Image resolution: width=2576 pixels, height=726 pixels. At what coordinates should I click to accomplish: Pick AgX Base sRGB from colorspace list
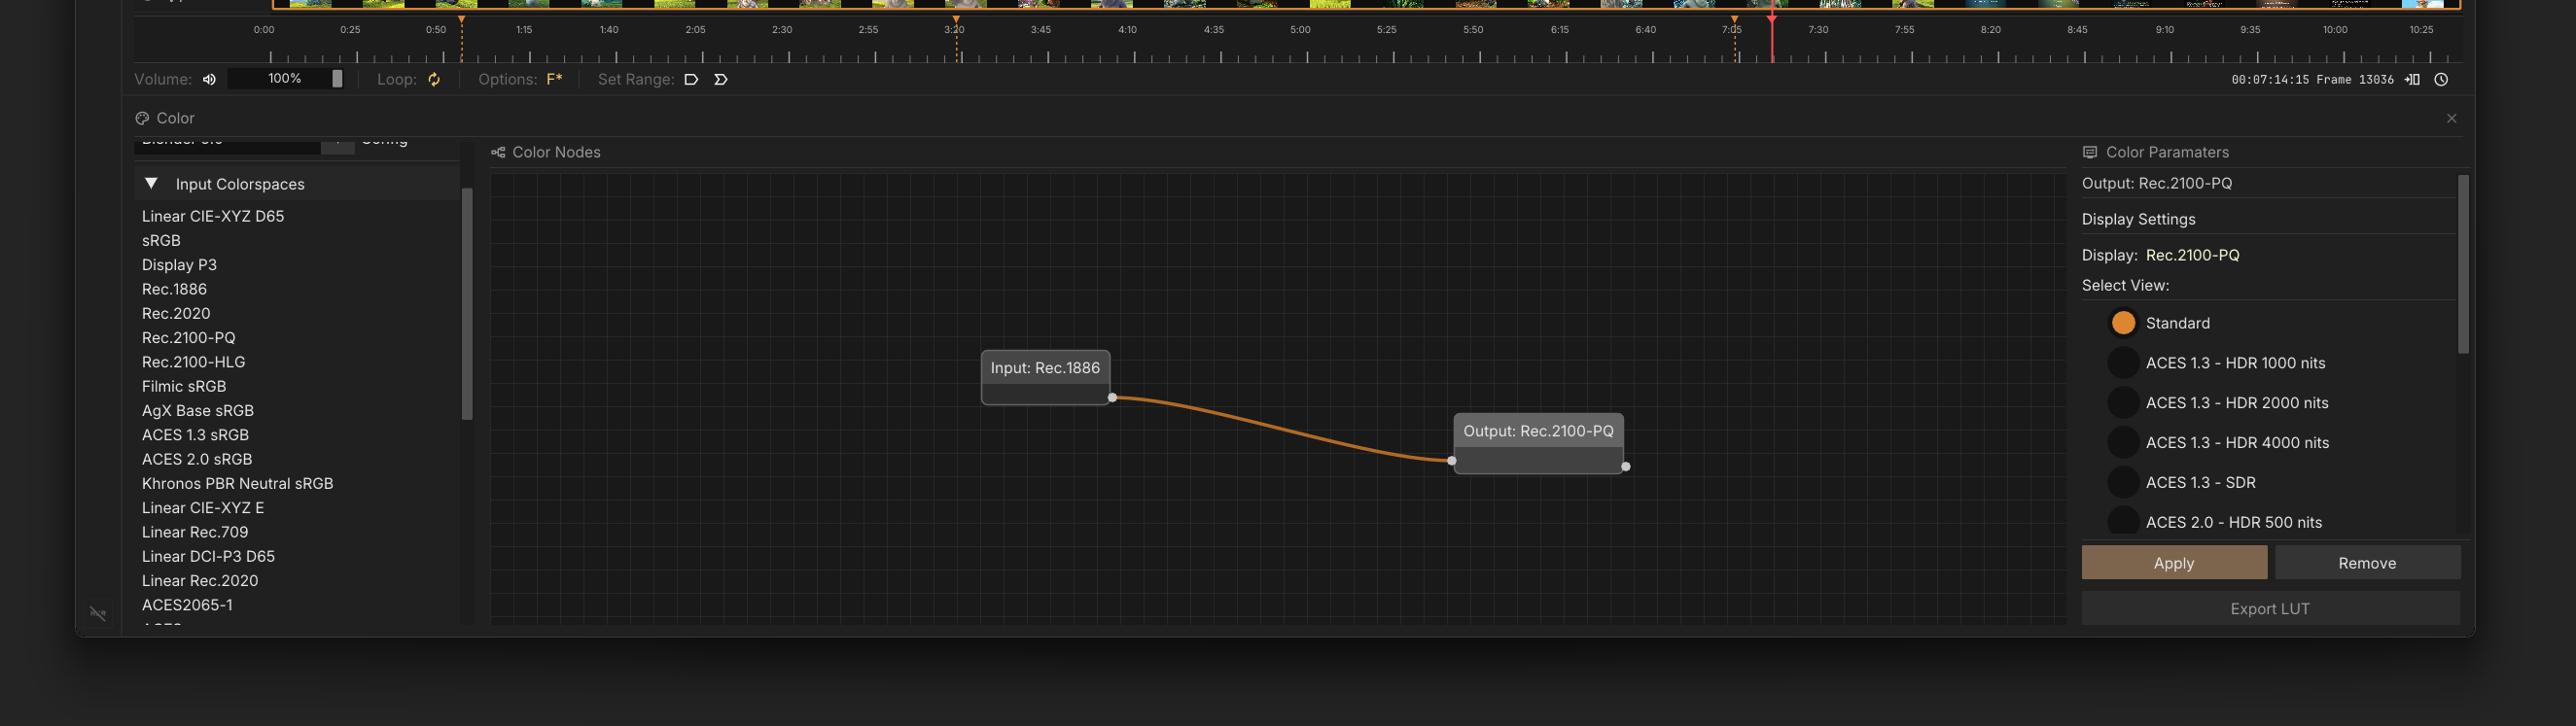198,410
